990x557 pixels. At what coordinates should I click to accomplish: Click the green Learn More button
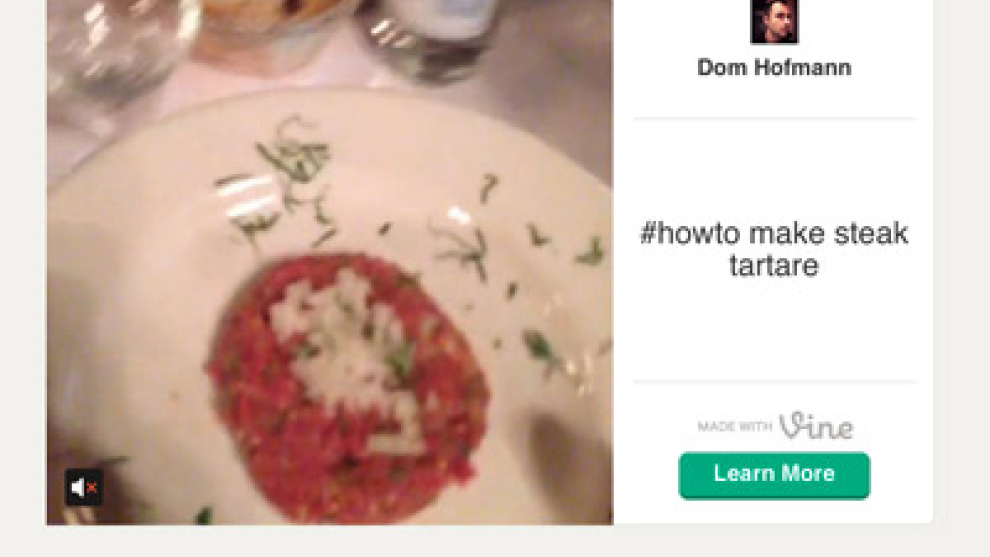pyautogui.click(x=774, y=475)
